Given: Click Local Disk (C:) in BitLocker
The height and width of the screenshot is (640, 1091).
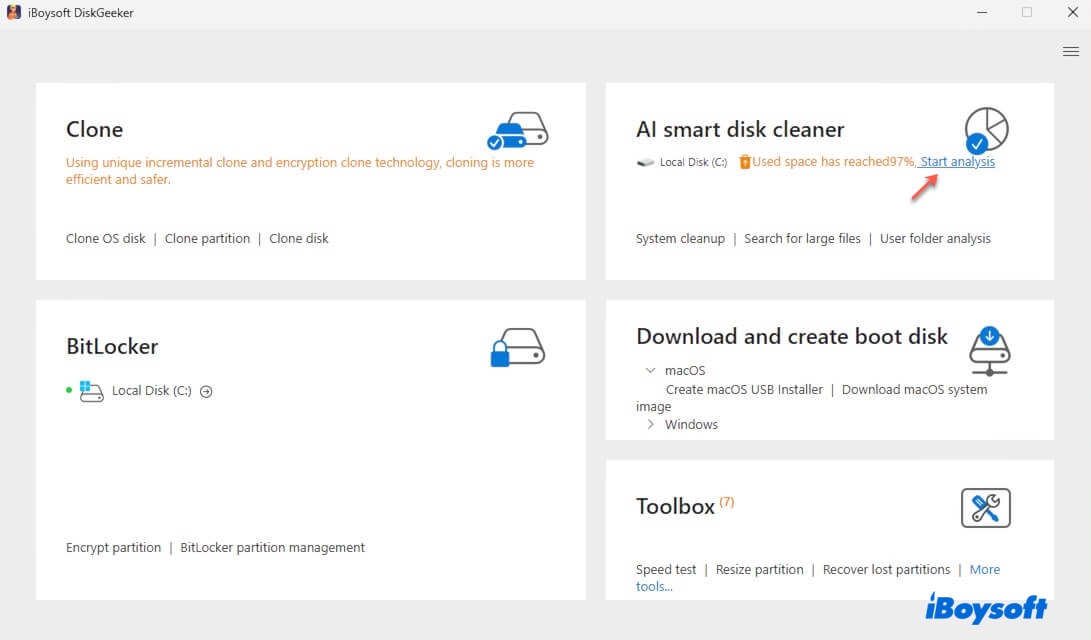Looking at the screenshot, I should coord(152,391).
